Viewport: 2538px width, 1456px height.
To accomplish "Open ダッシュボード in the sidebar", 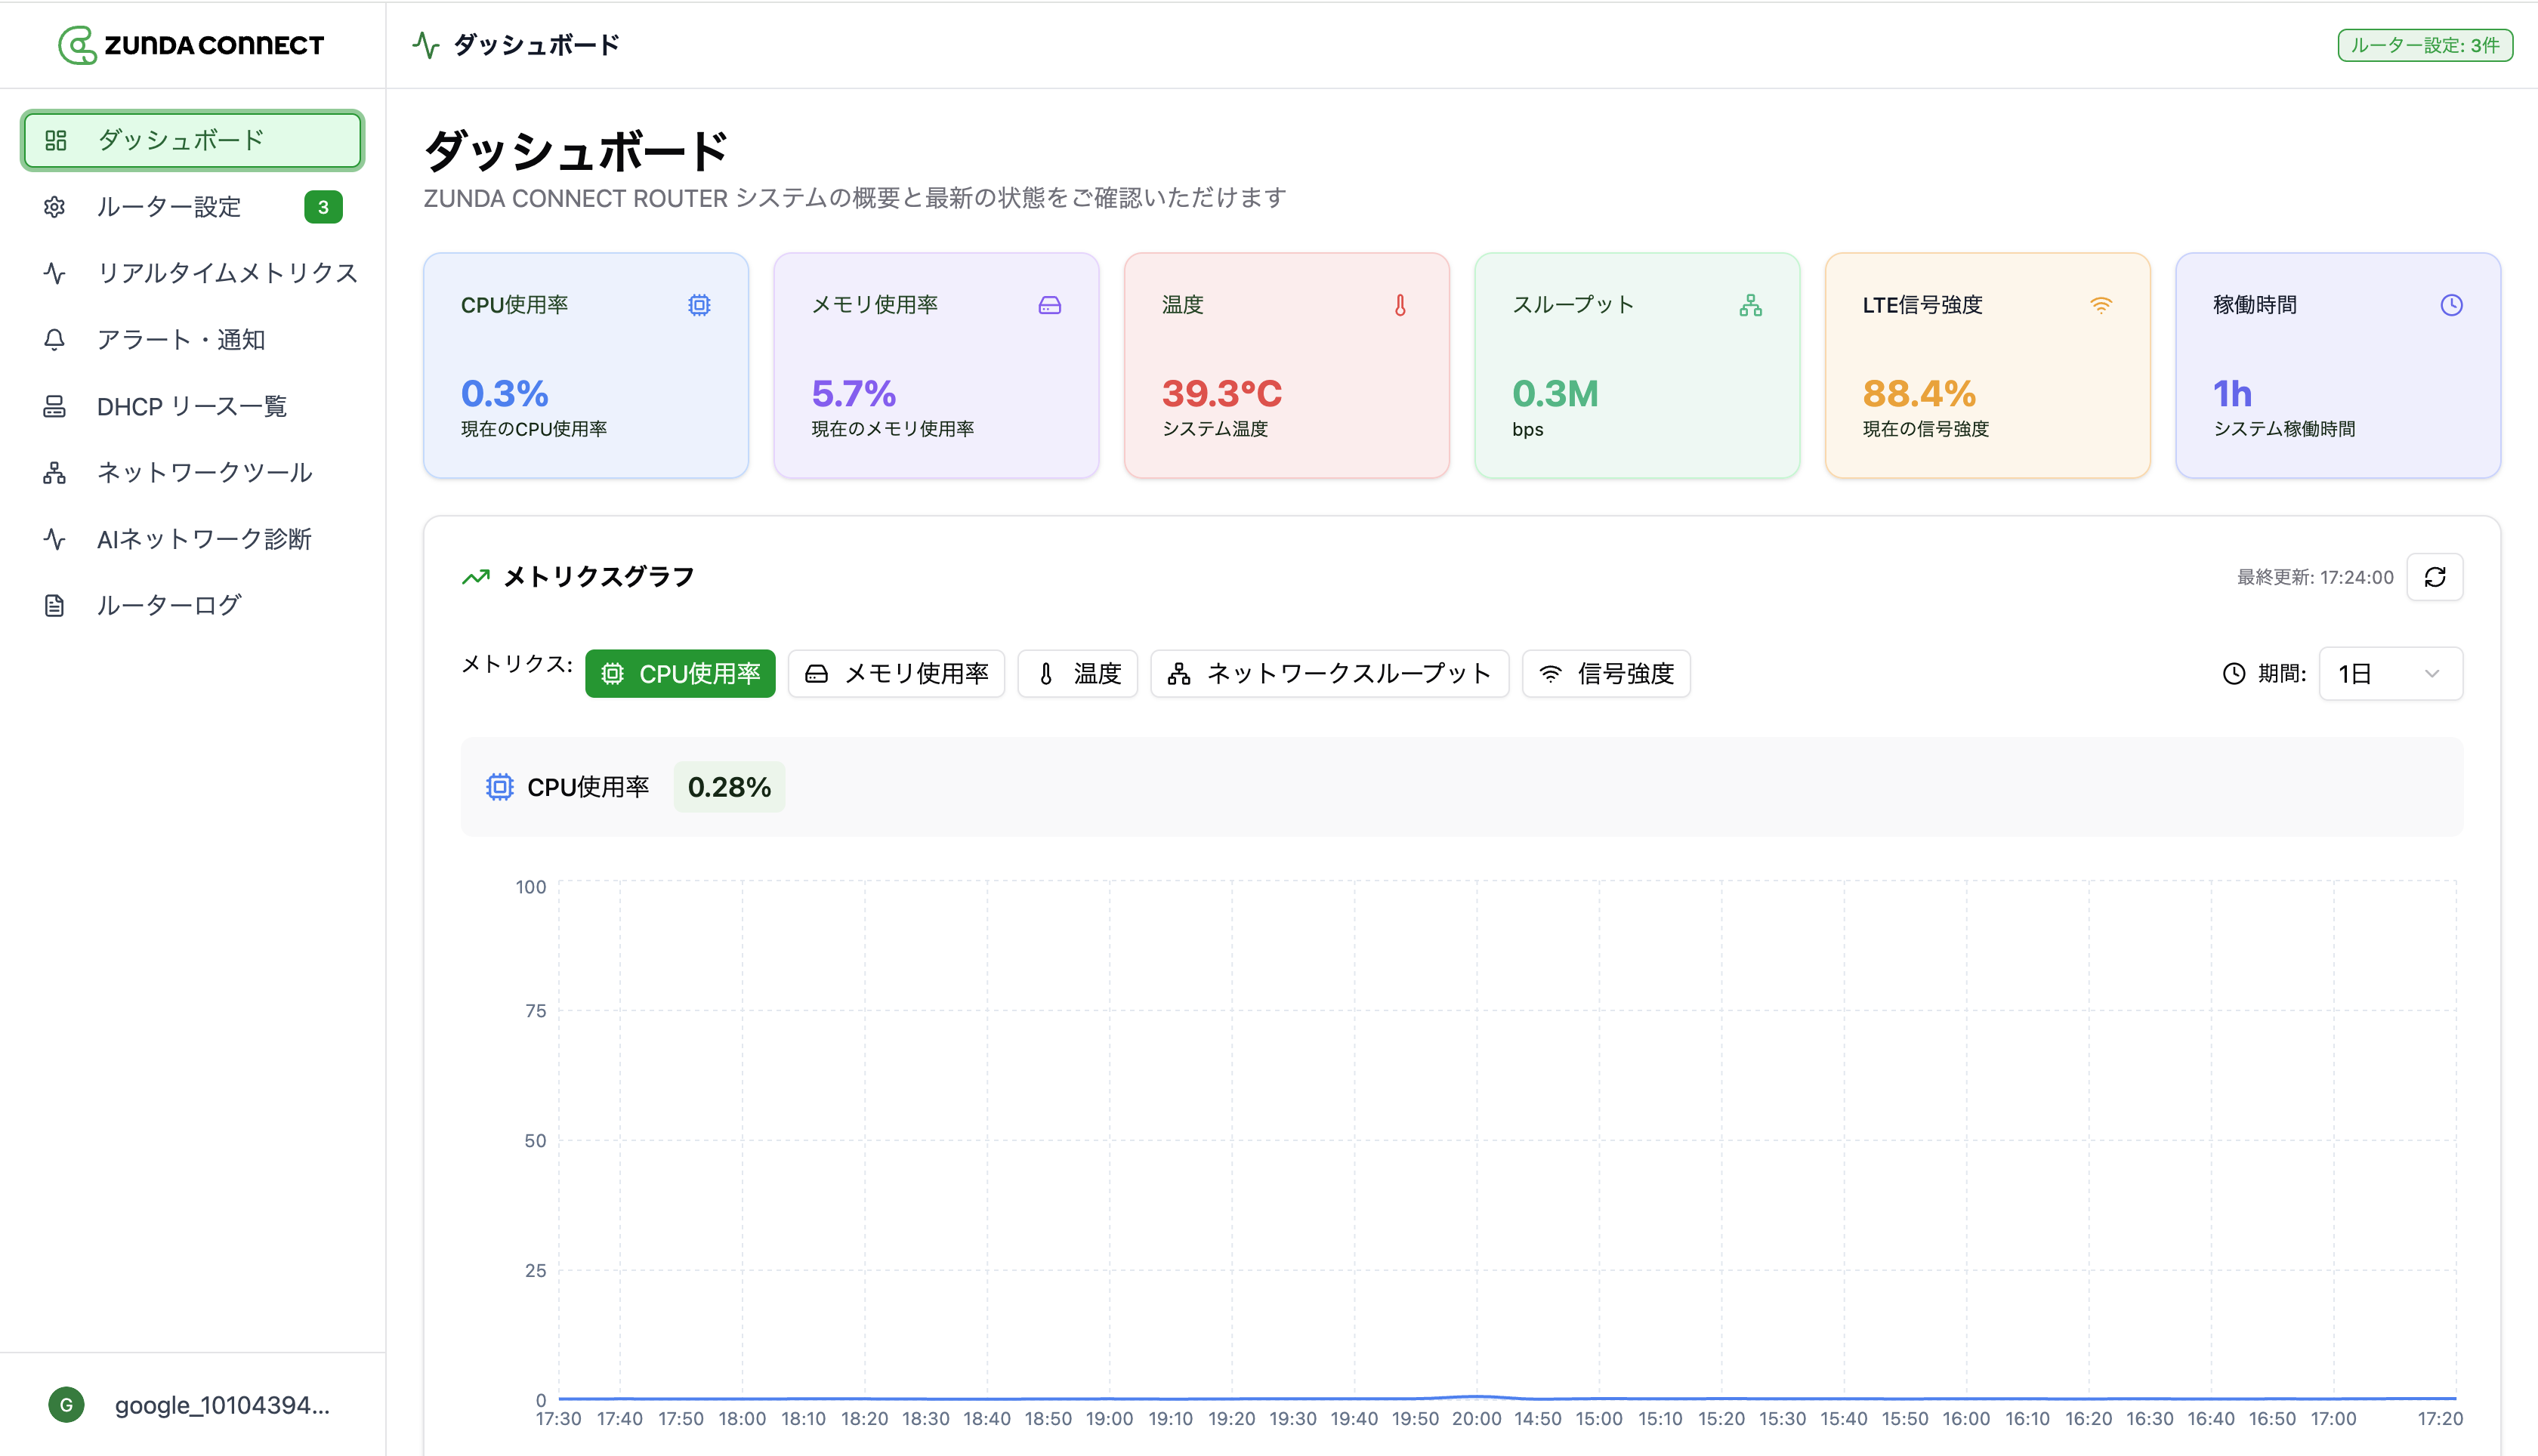I will [193, 140].
